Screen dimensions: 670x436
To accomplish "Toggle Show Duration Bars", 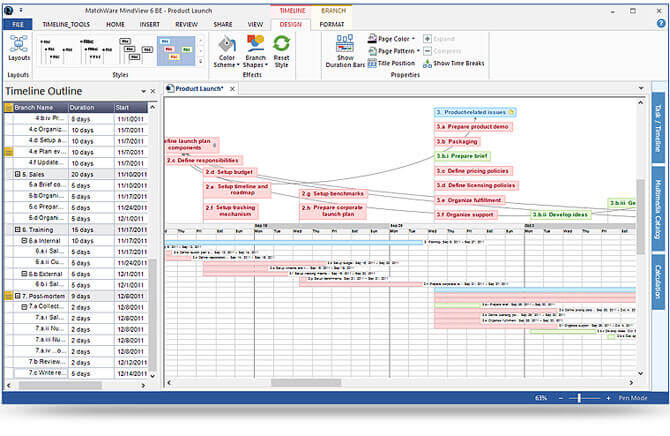I will pyautogui.click(x=345, y=51).
